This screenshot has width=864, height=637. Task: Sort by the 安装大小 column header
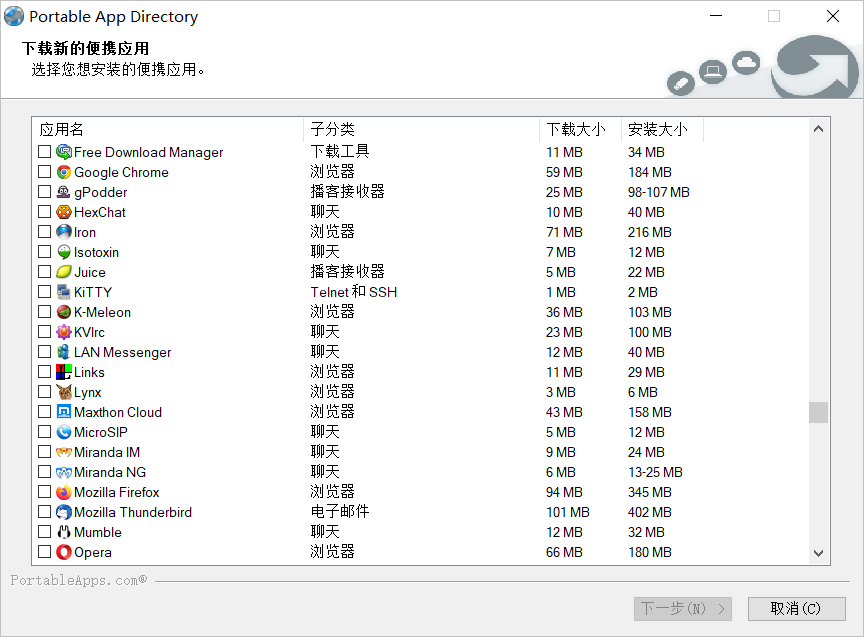[x=662, y=129]
